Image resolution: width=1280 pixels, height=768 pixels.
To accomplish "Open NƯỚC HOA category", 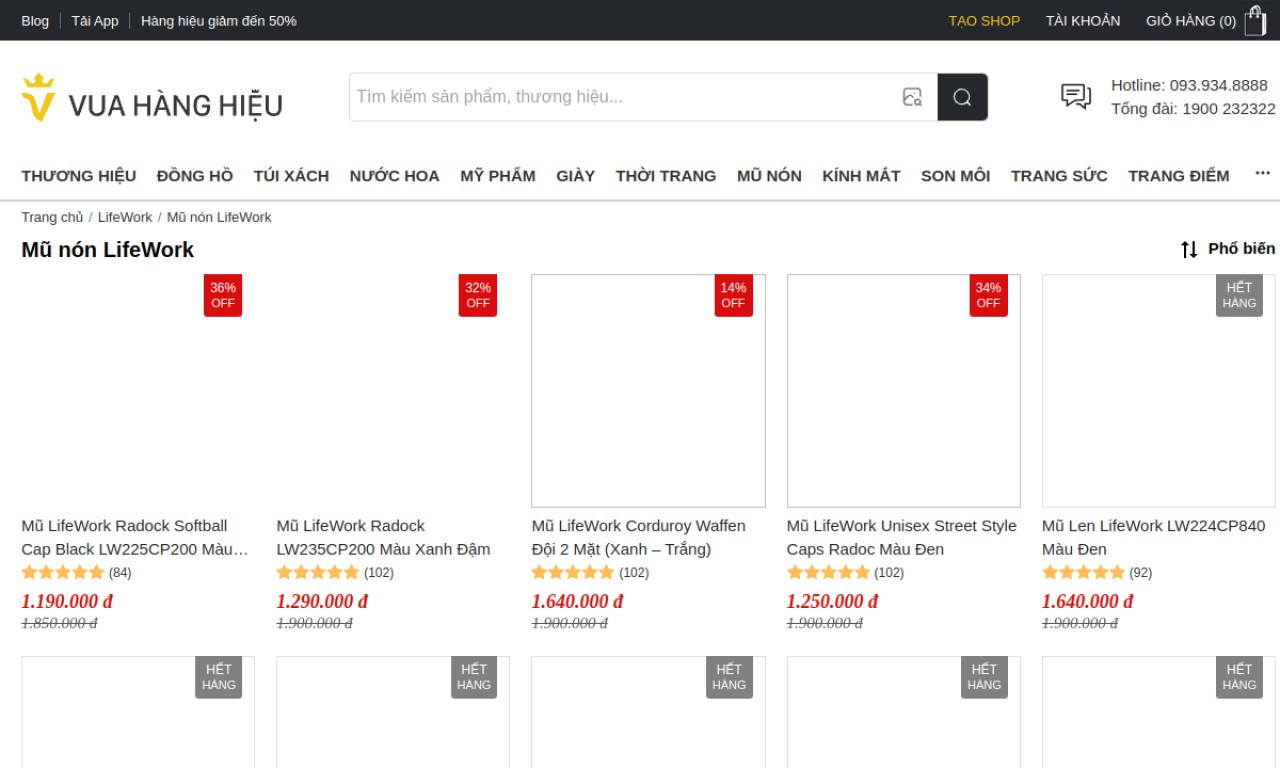I will coord(394,176).
